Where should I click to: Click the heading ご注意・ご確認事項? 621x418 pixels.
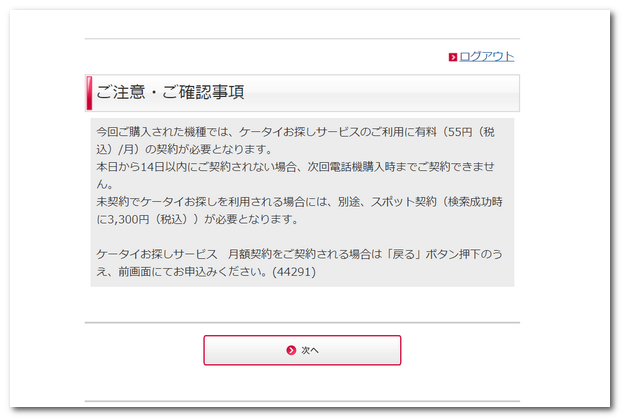170,92
